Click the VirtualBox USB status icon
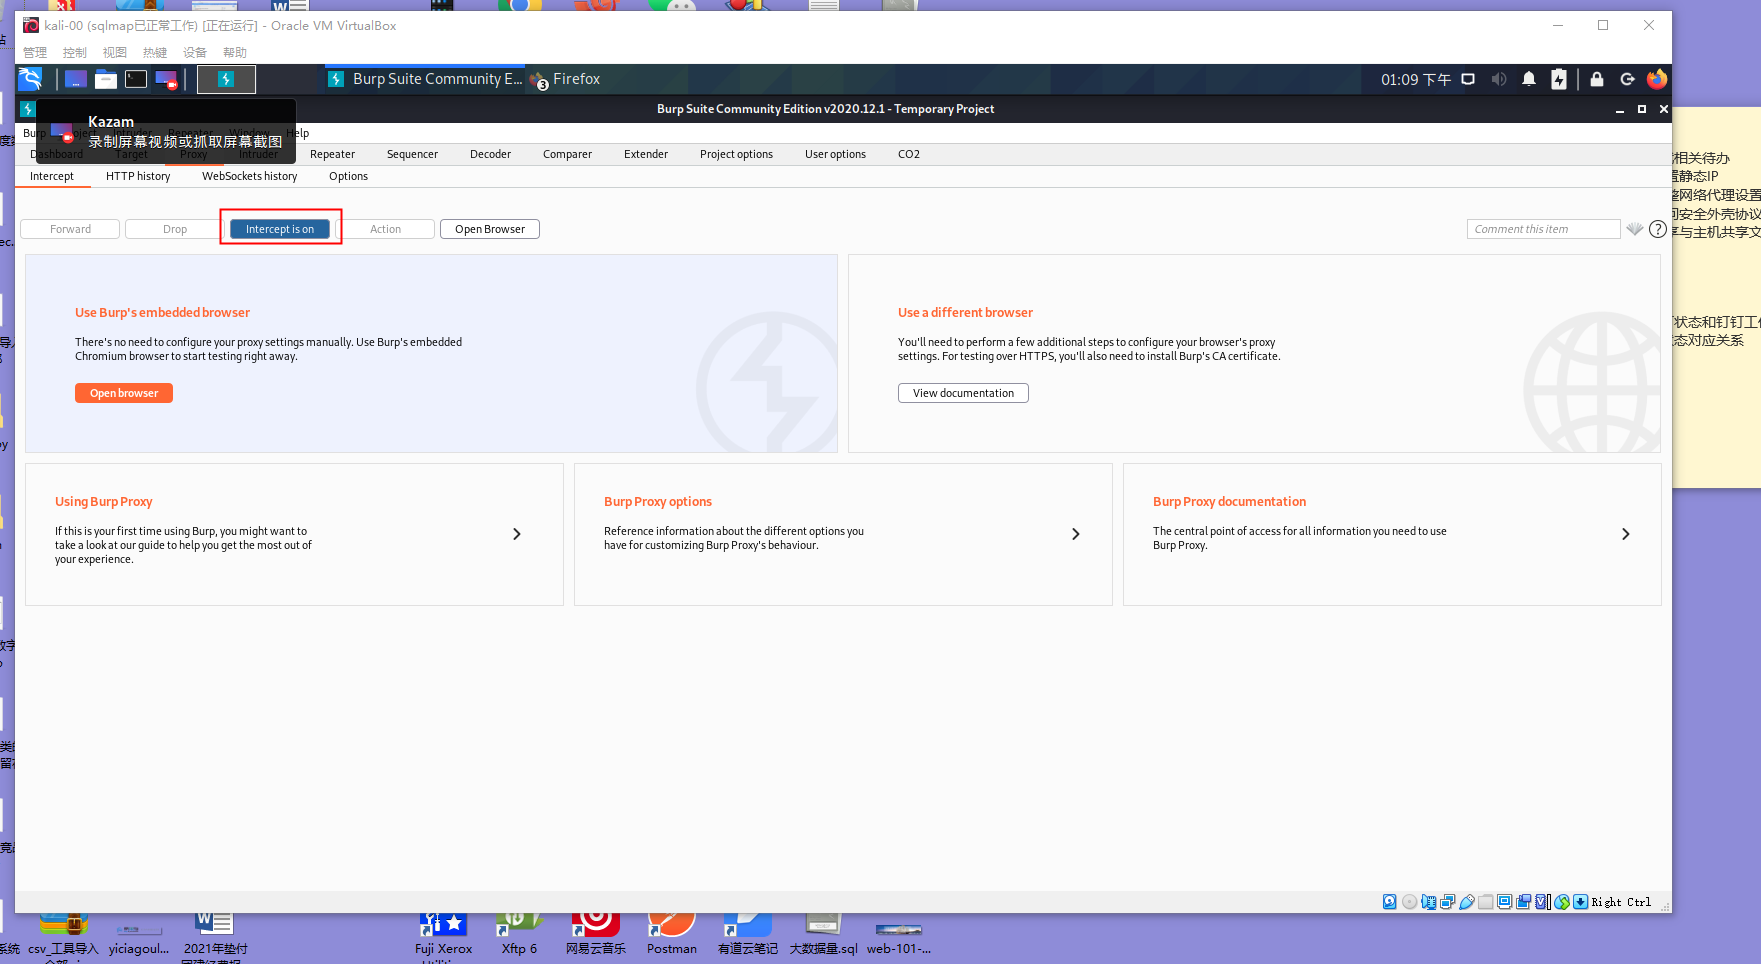Image resolution: width=1761 pixels, height=964 pixels. click(x=1466, y=902)
